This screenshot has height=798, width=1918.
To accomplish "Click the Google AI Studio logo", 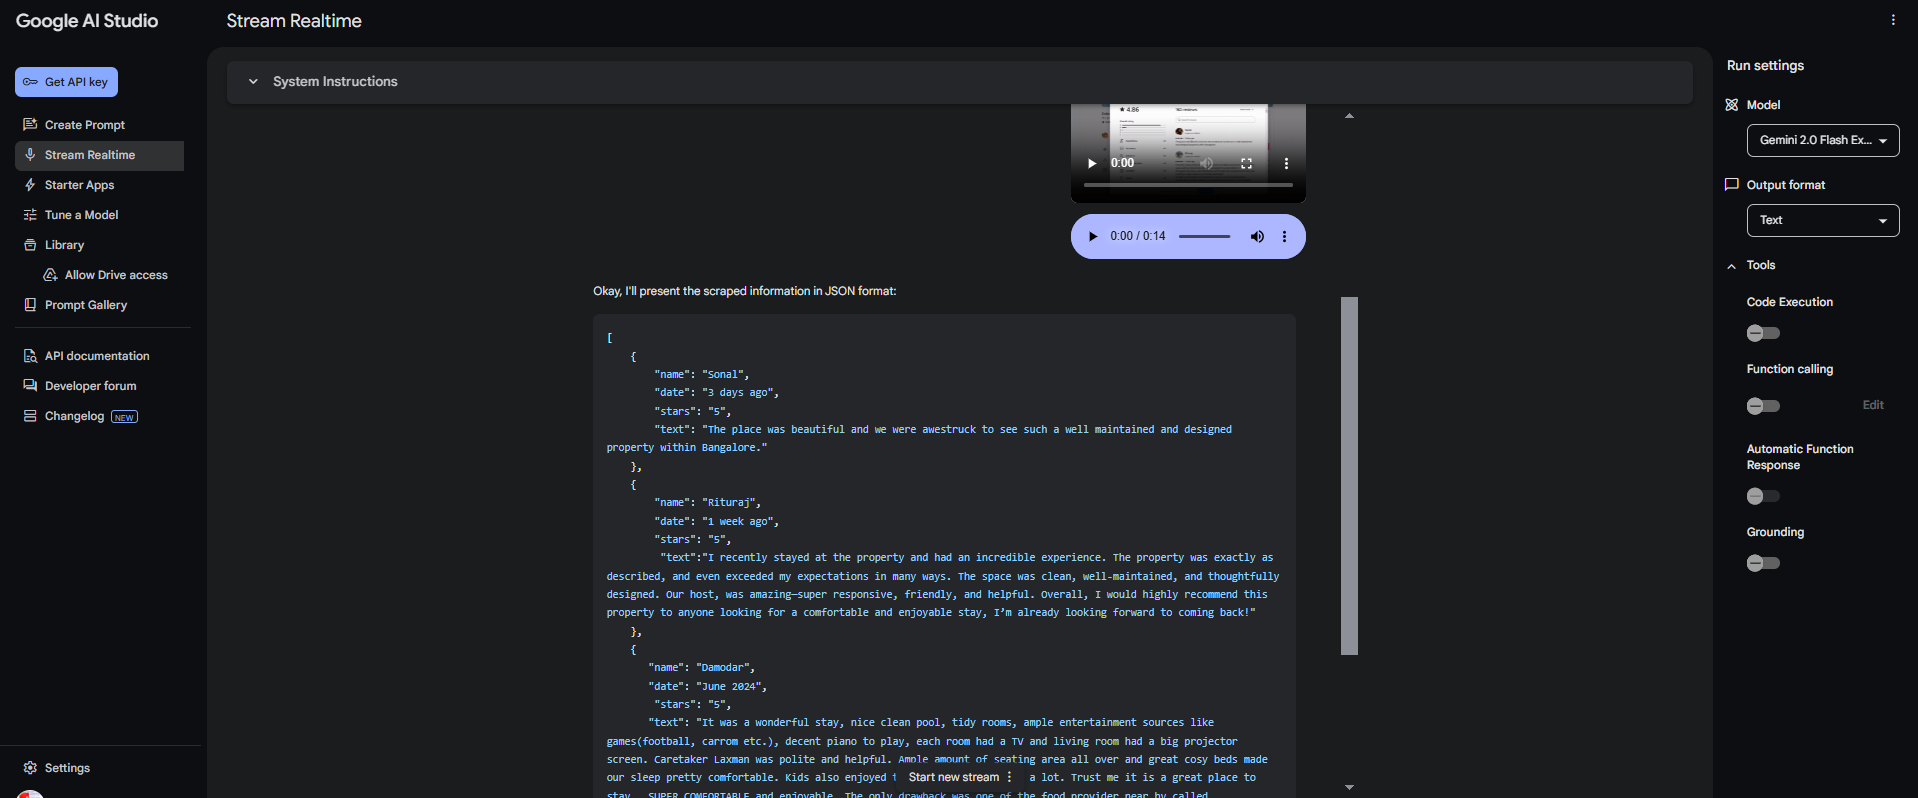I will pyautogui.click(x=87, y=21).
